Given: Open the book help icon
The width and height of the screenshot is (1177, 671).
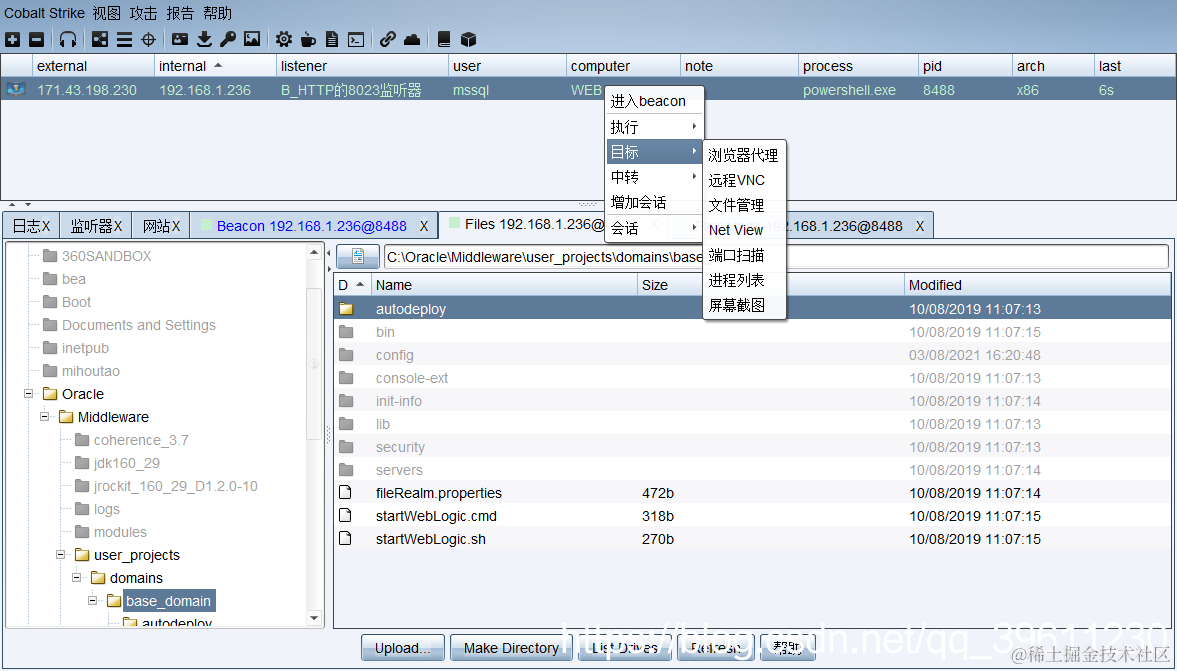Looking at the screenshot, I should (x=444, y=40).
